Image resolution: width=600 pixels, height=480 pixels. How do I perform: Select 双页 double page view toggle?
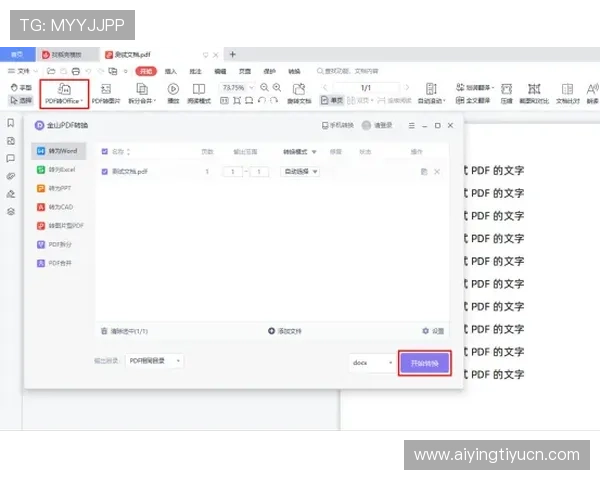coord(360,101)
